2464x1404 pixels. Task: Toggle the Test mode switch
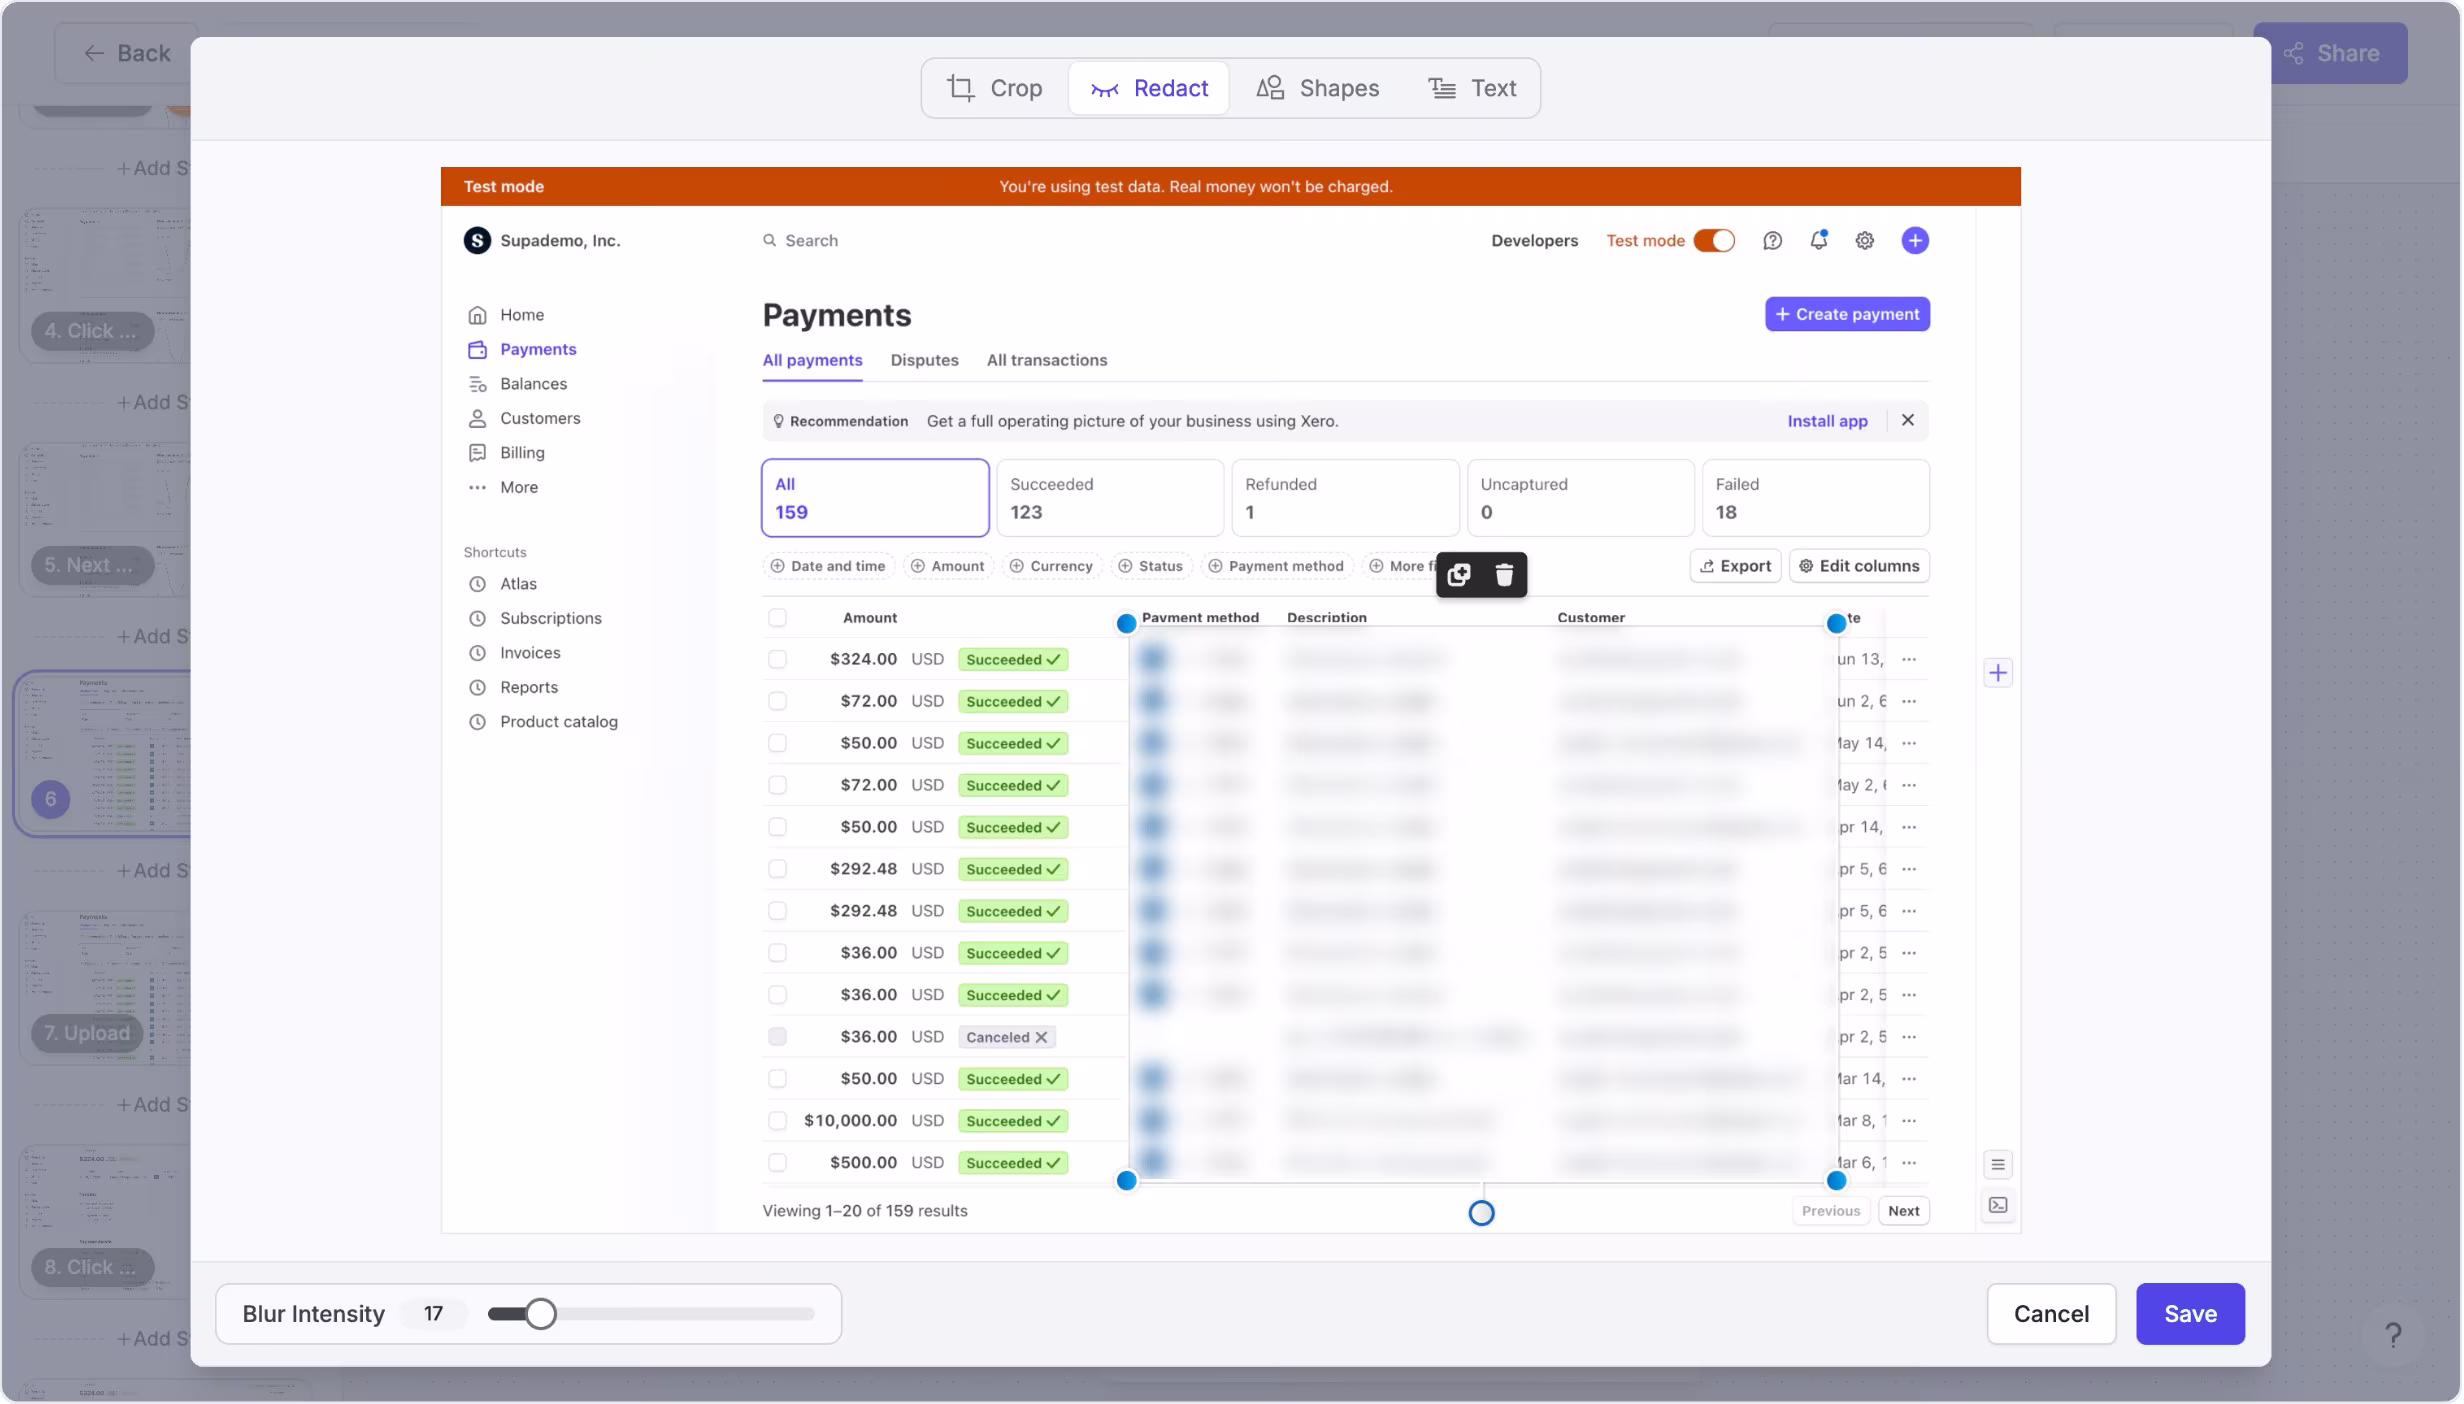pyautogui.click(x=1713, y=240)
